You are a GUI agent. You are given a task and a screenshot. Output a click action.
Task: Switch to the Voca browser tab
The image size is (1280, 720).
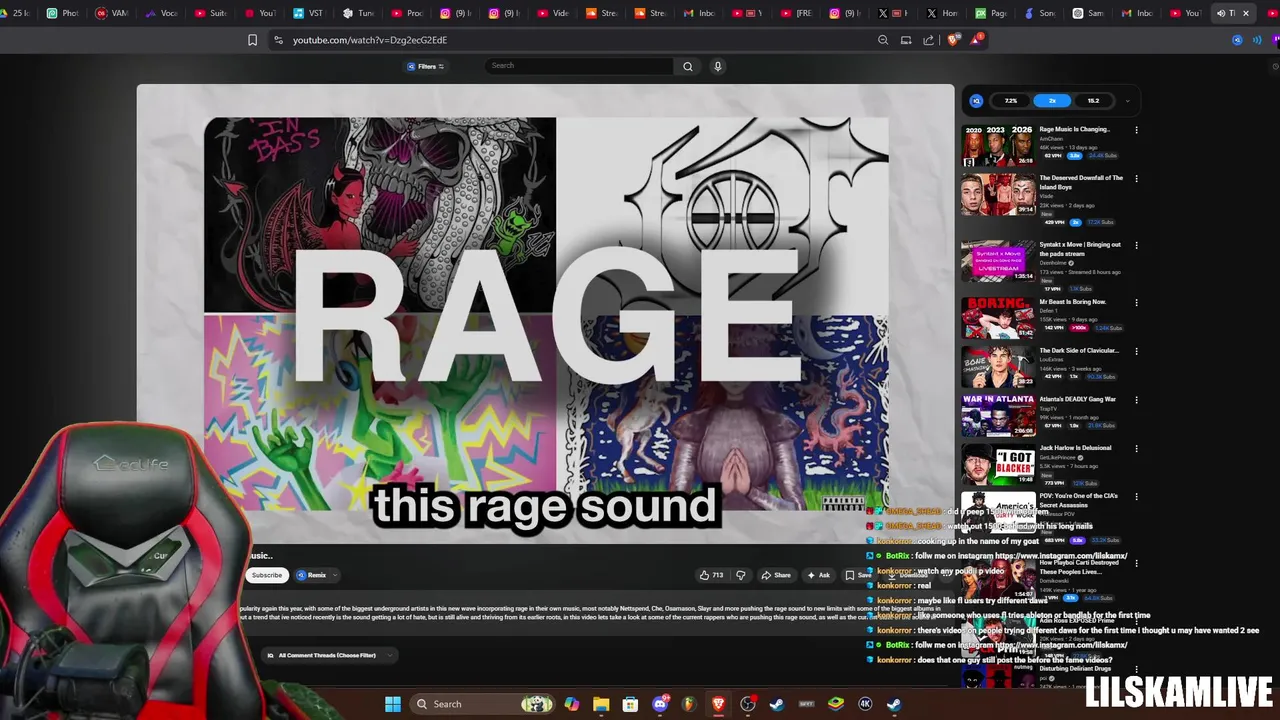click(x=162, y=13)
